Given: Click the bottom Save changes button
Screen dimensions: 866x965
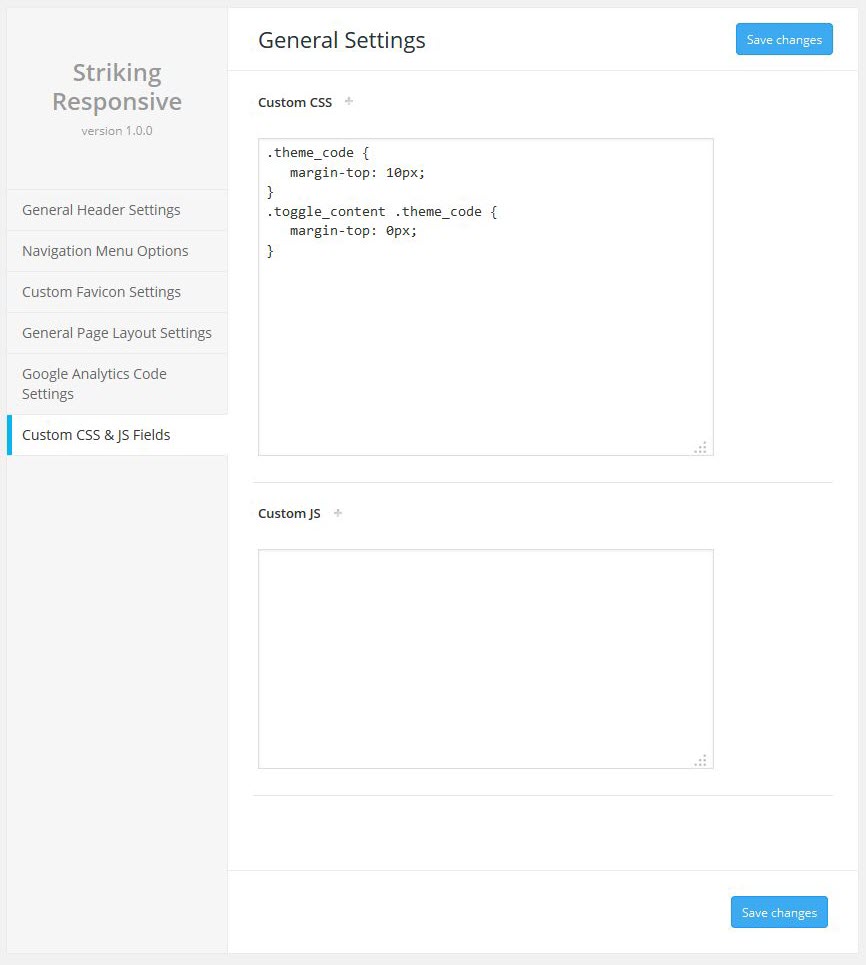Looking at the screenshot, I should pos(779,912).
